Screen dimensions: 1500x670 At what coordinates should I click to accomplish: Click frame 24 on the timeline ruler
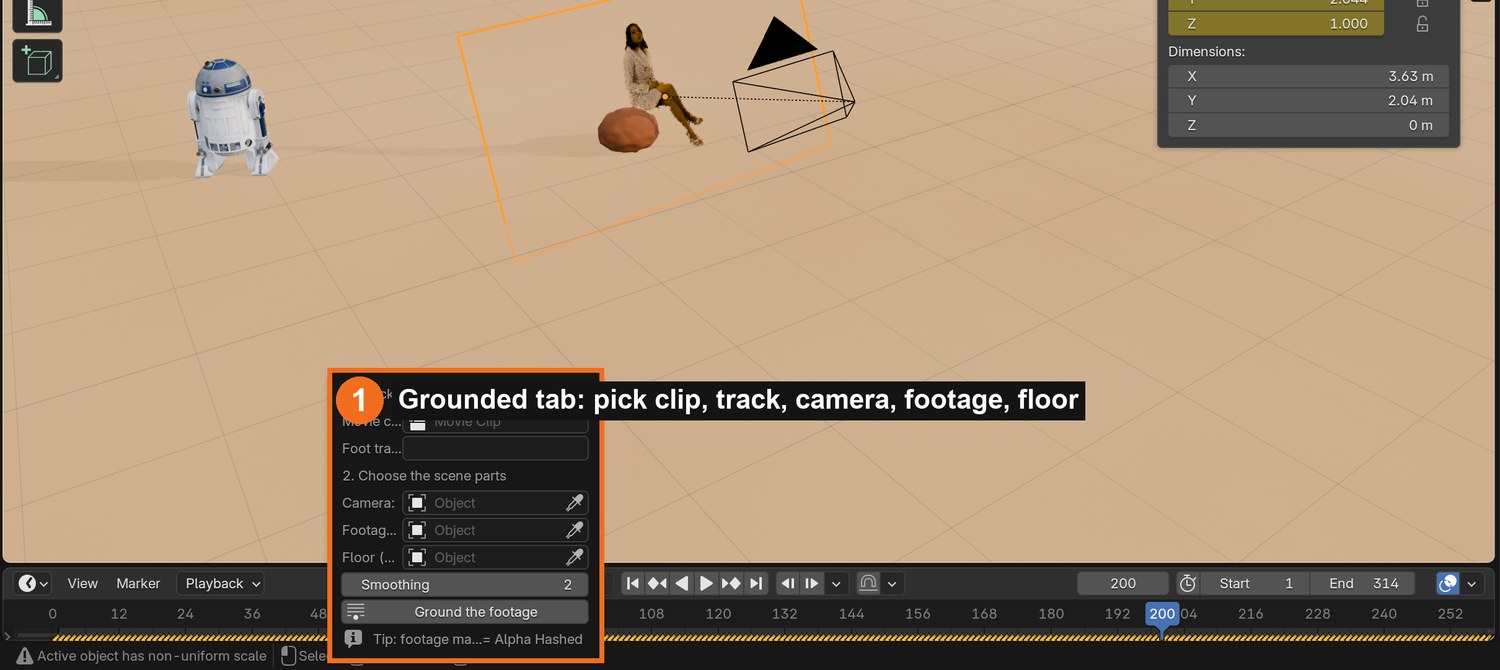185,614
